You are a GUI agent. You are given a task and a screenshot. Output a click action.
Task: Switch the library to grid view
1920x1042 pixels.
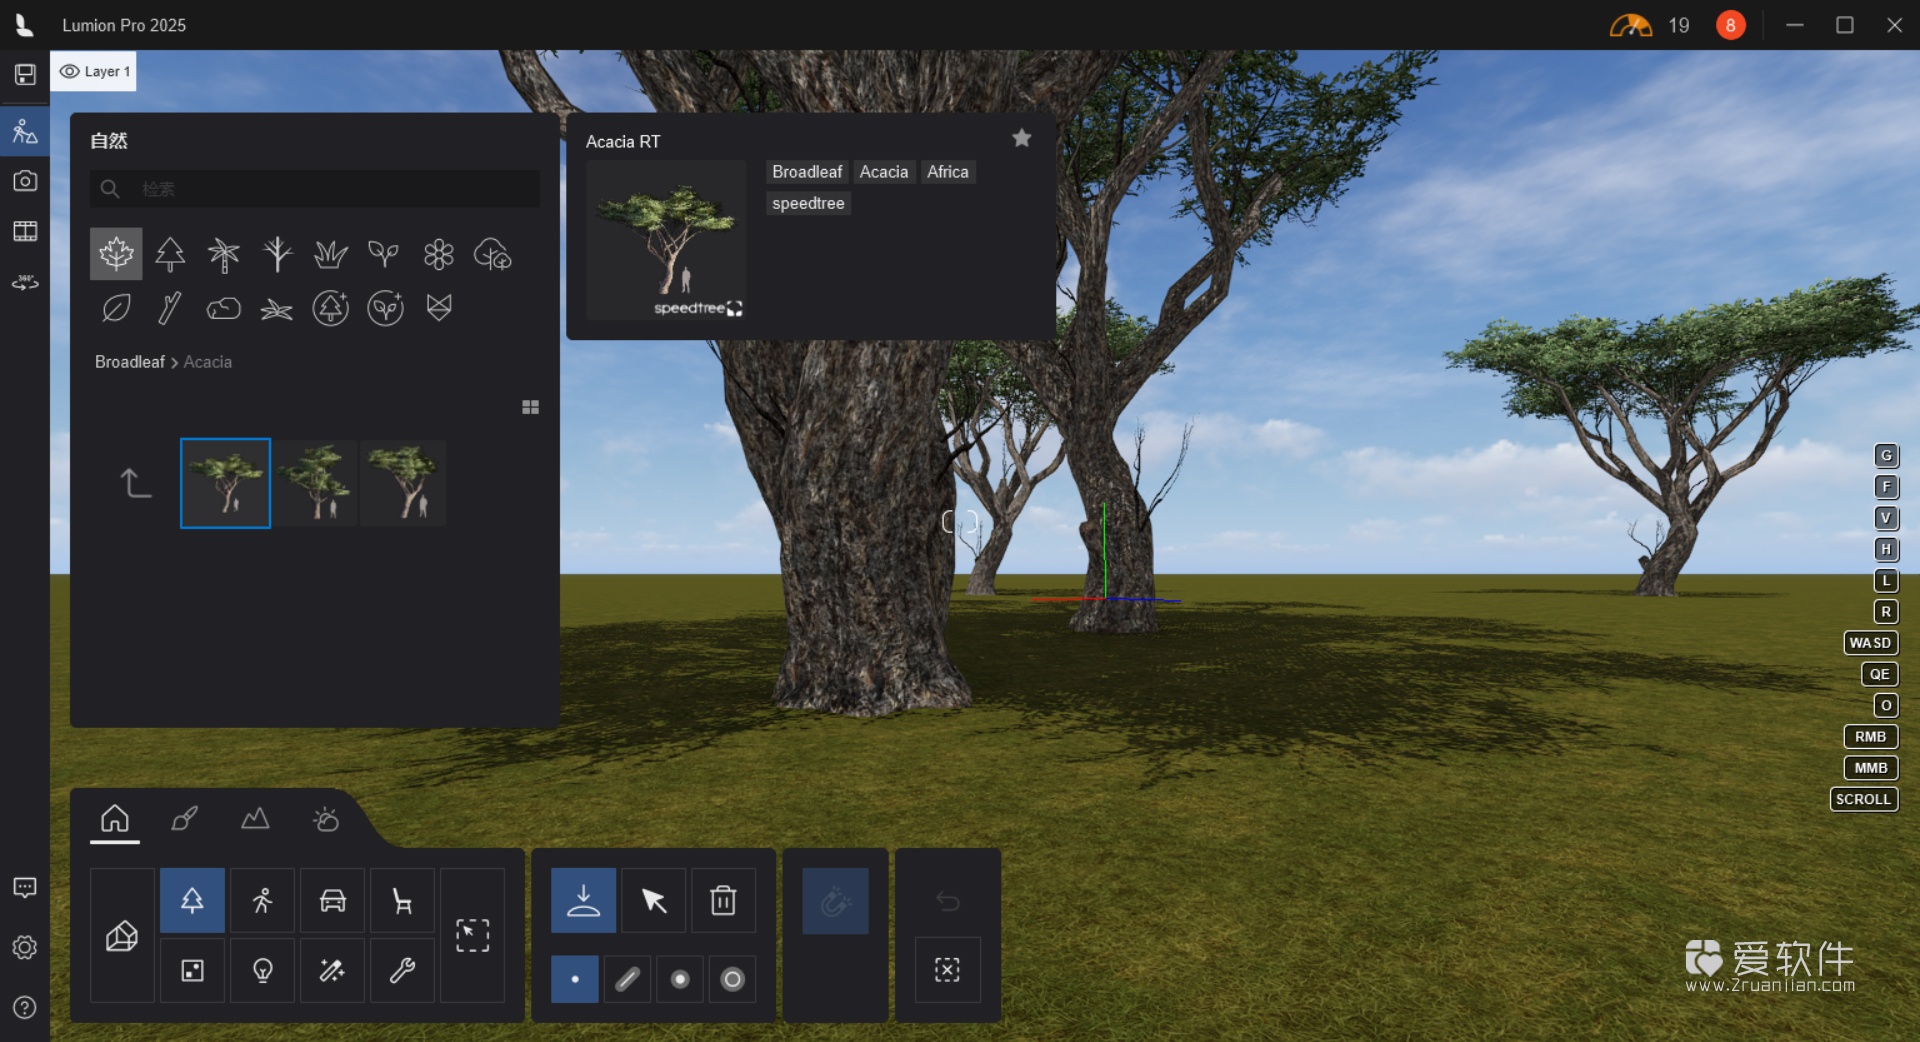[530, 407]
